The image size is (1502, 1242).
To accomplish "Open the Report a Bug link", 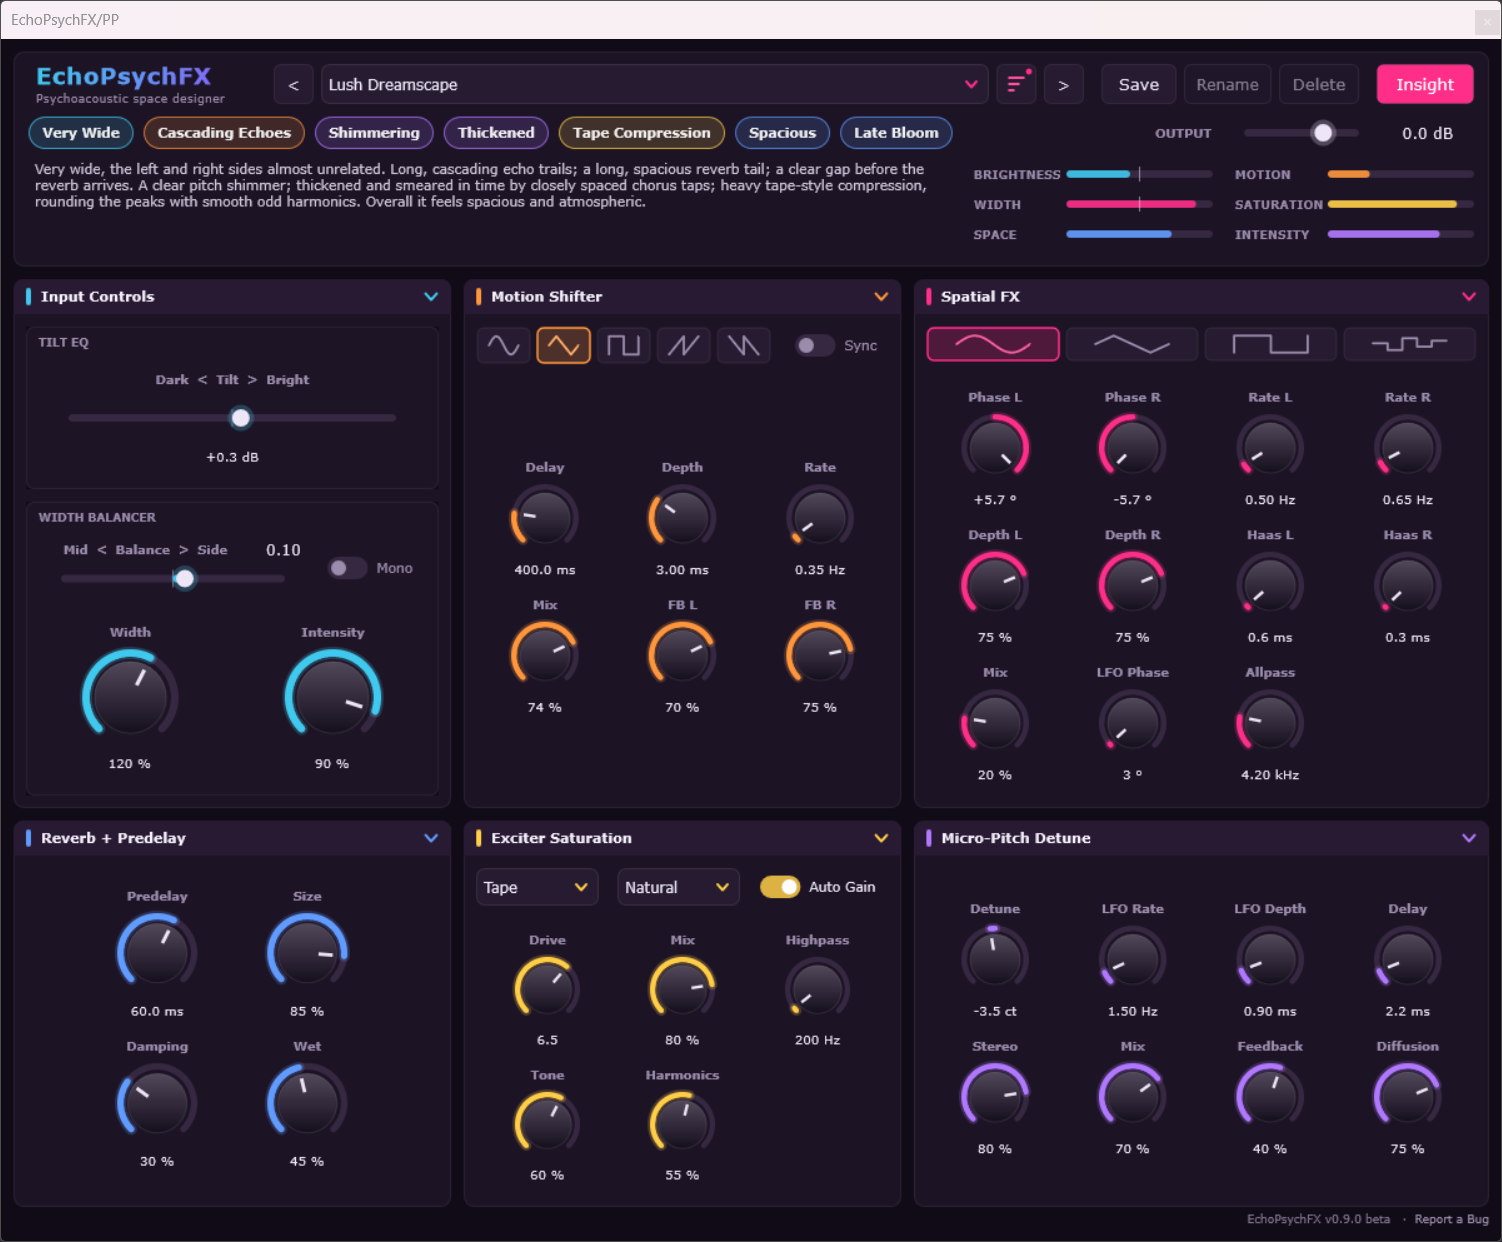I will pos(1451,1219).
